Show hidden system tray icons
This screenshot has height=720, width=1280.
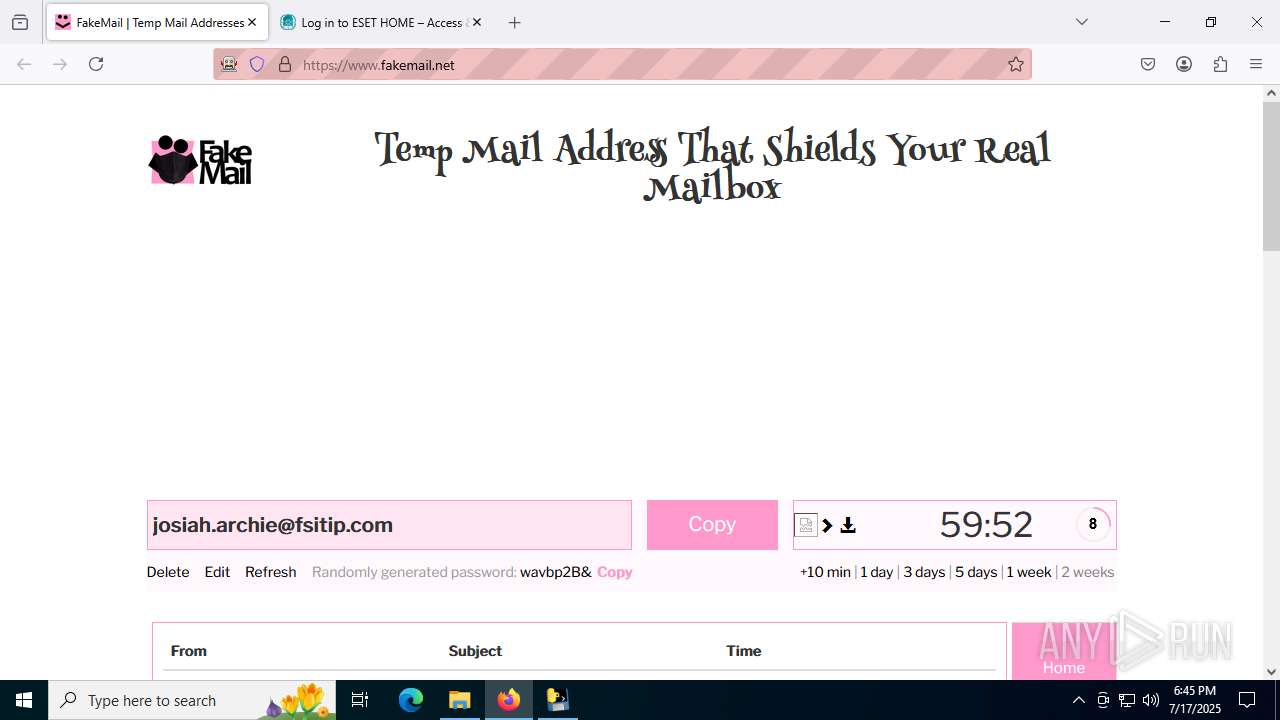[1078, 700]
